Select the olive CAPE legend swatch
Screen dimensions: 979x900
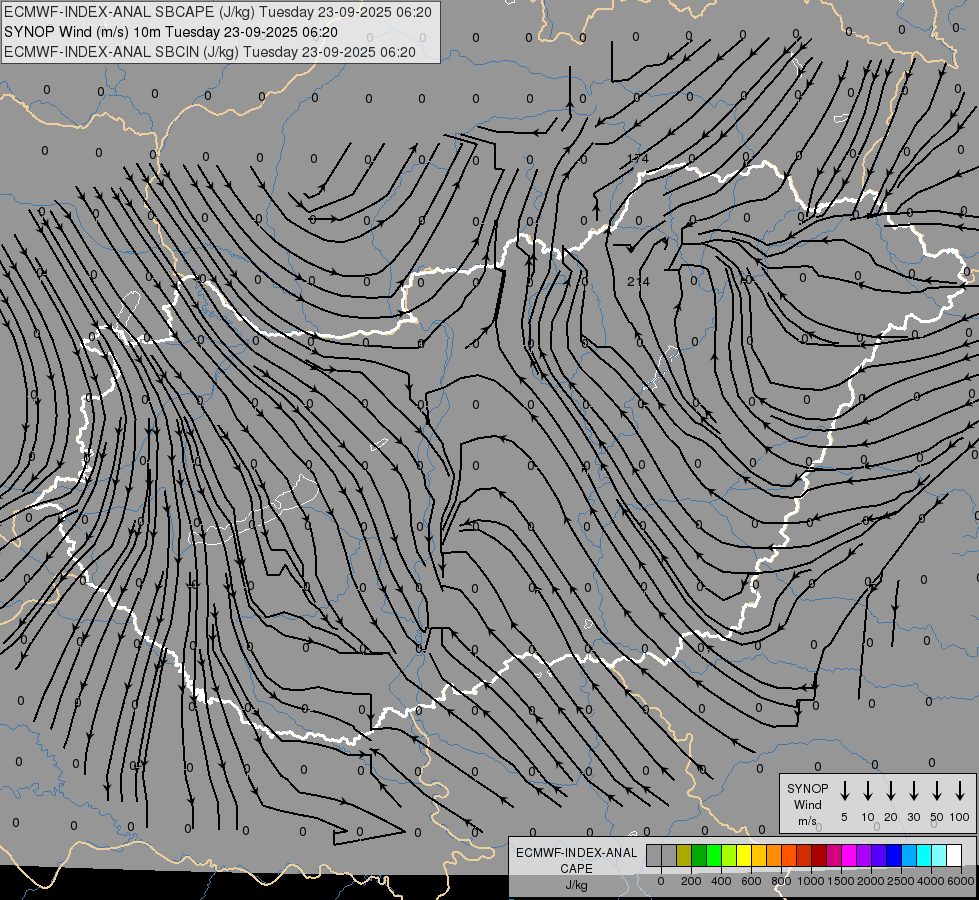(x=684, y=855)
